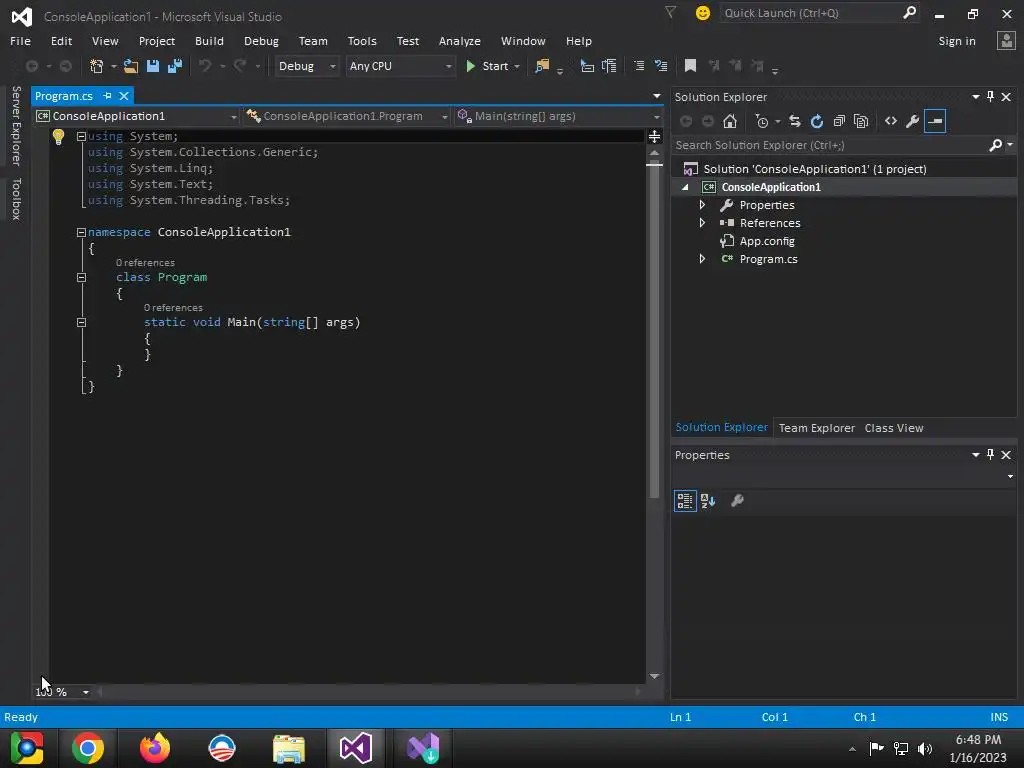1024x768 pixels.
Task: Save the file with the Save icon
Action: coord(153,66)
